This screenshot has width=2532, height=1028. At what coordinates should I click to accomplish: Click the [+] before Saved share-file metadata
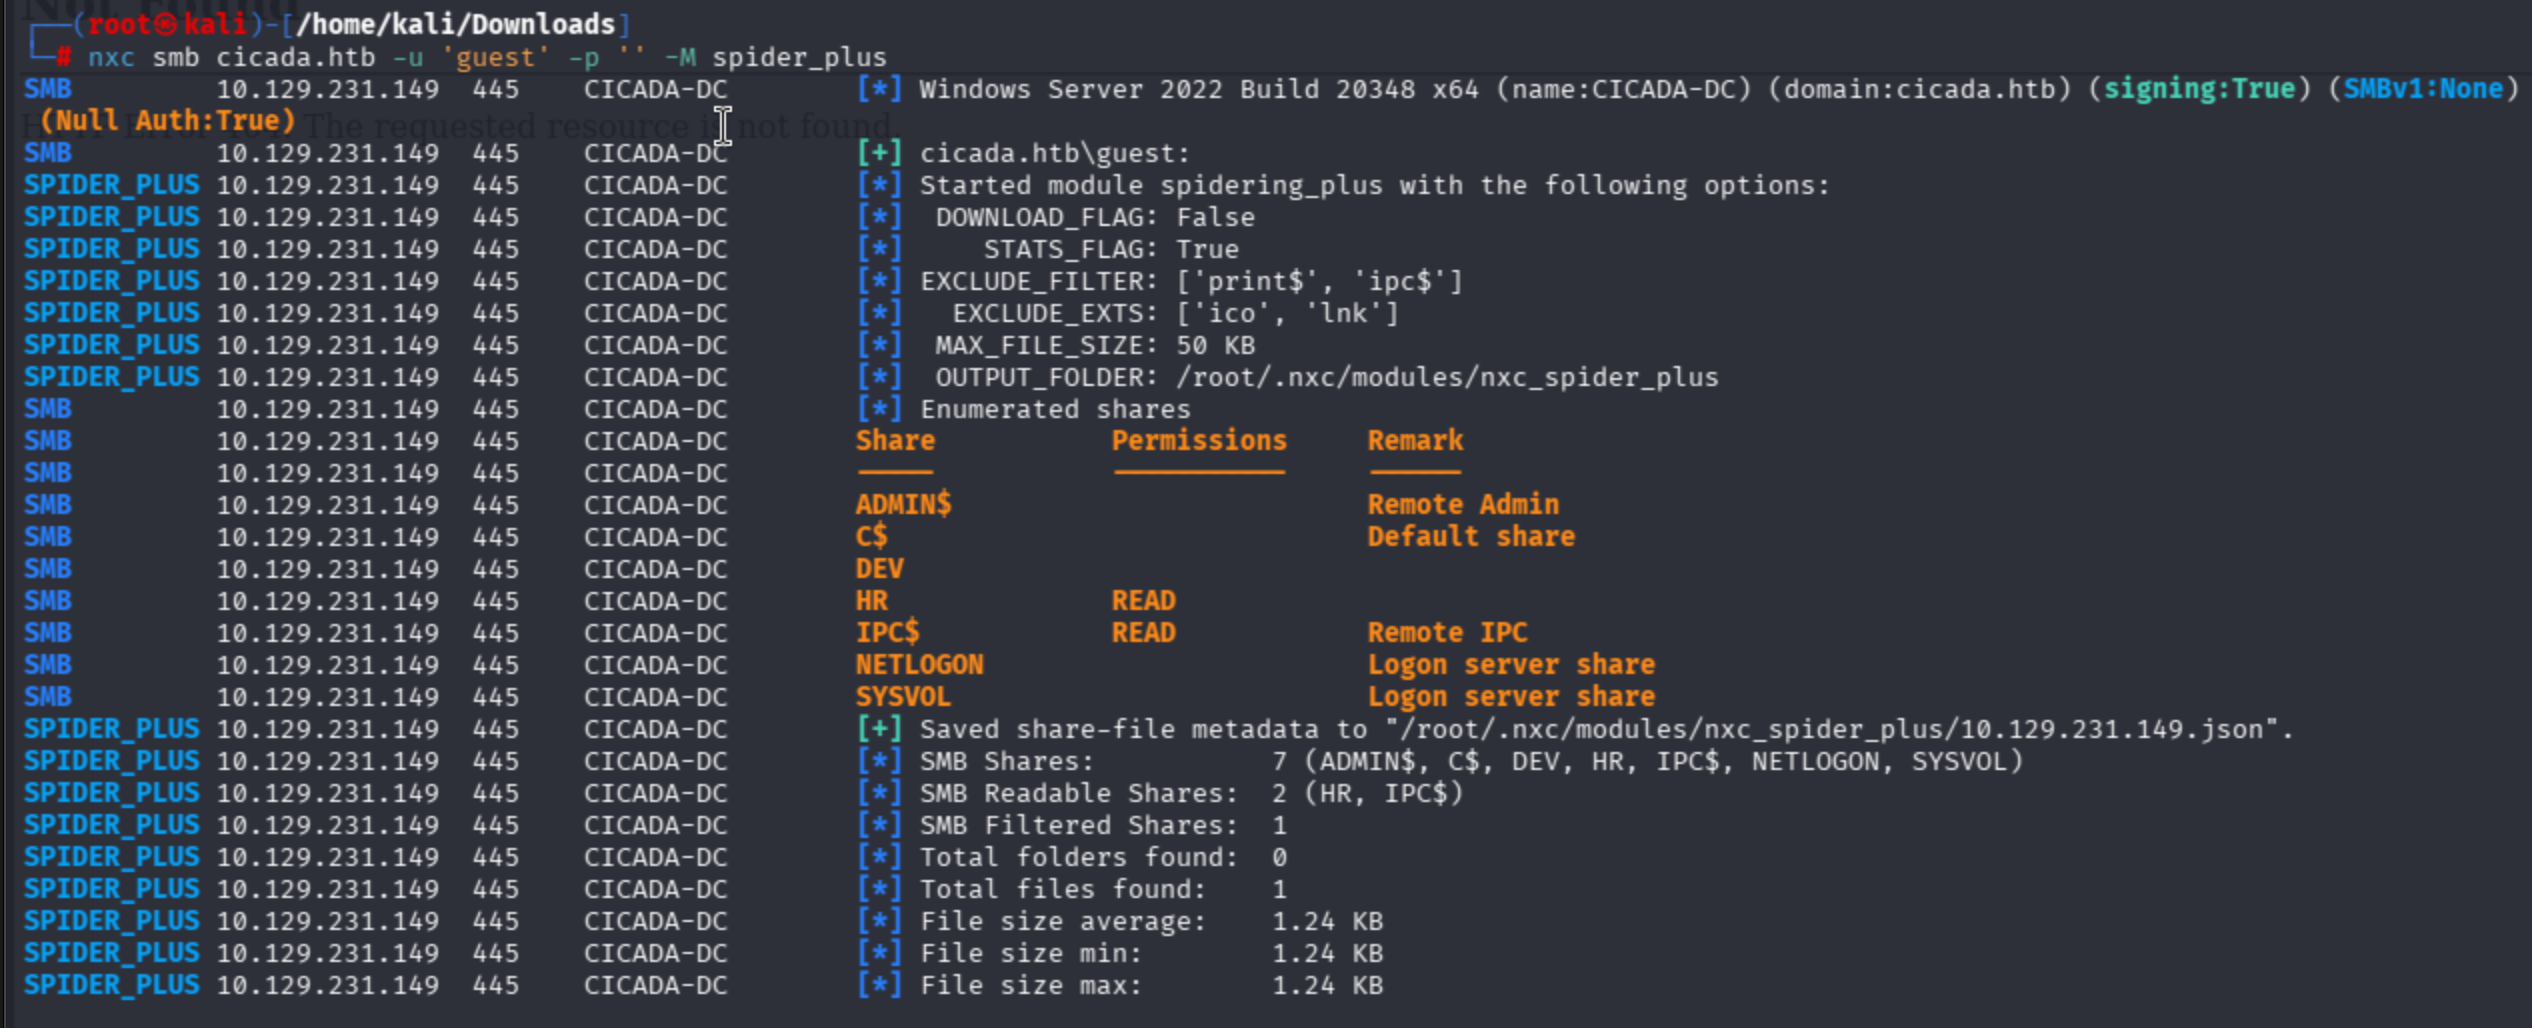point(879,729)
